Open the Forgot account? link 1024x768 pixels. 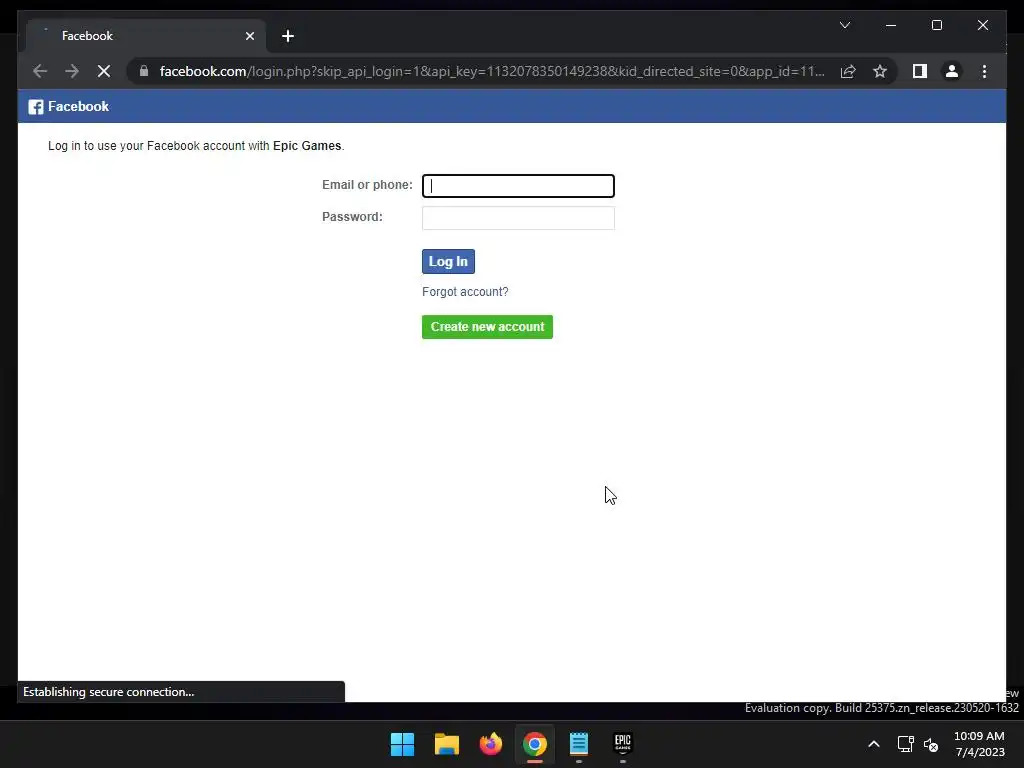pyautogui.click(x=465, y=292)
